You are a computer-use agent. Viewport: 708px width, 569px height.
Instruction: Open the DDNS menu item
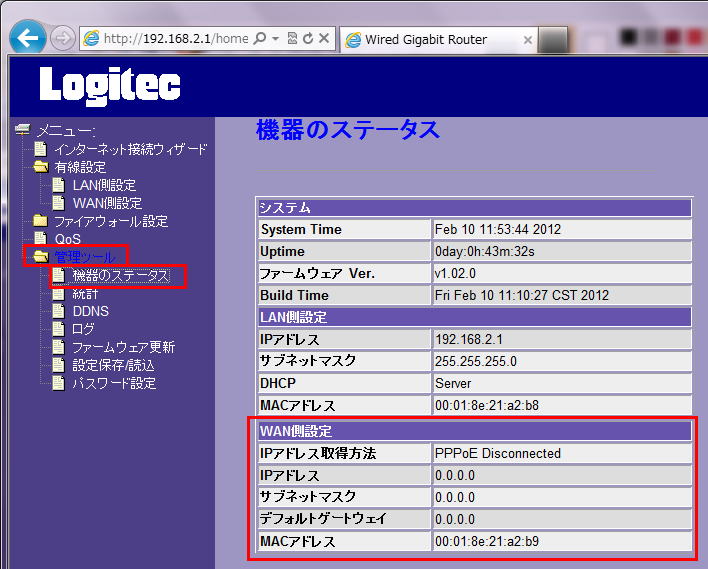pos(91,312)
